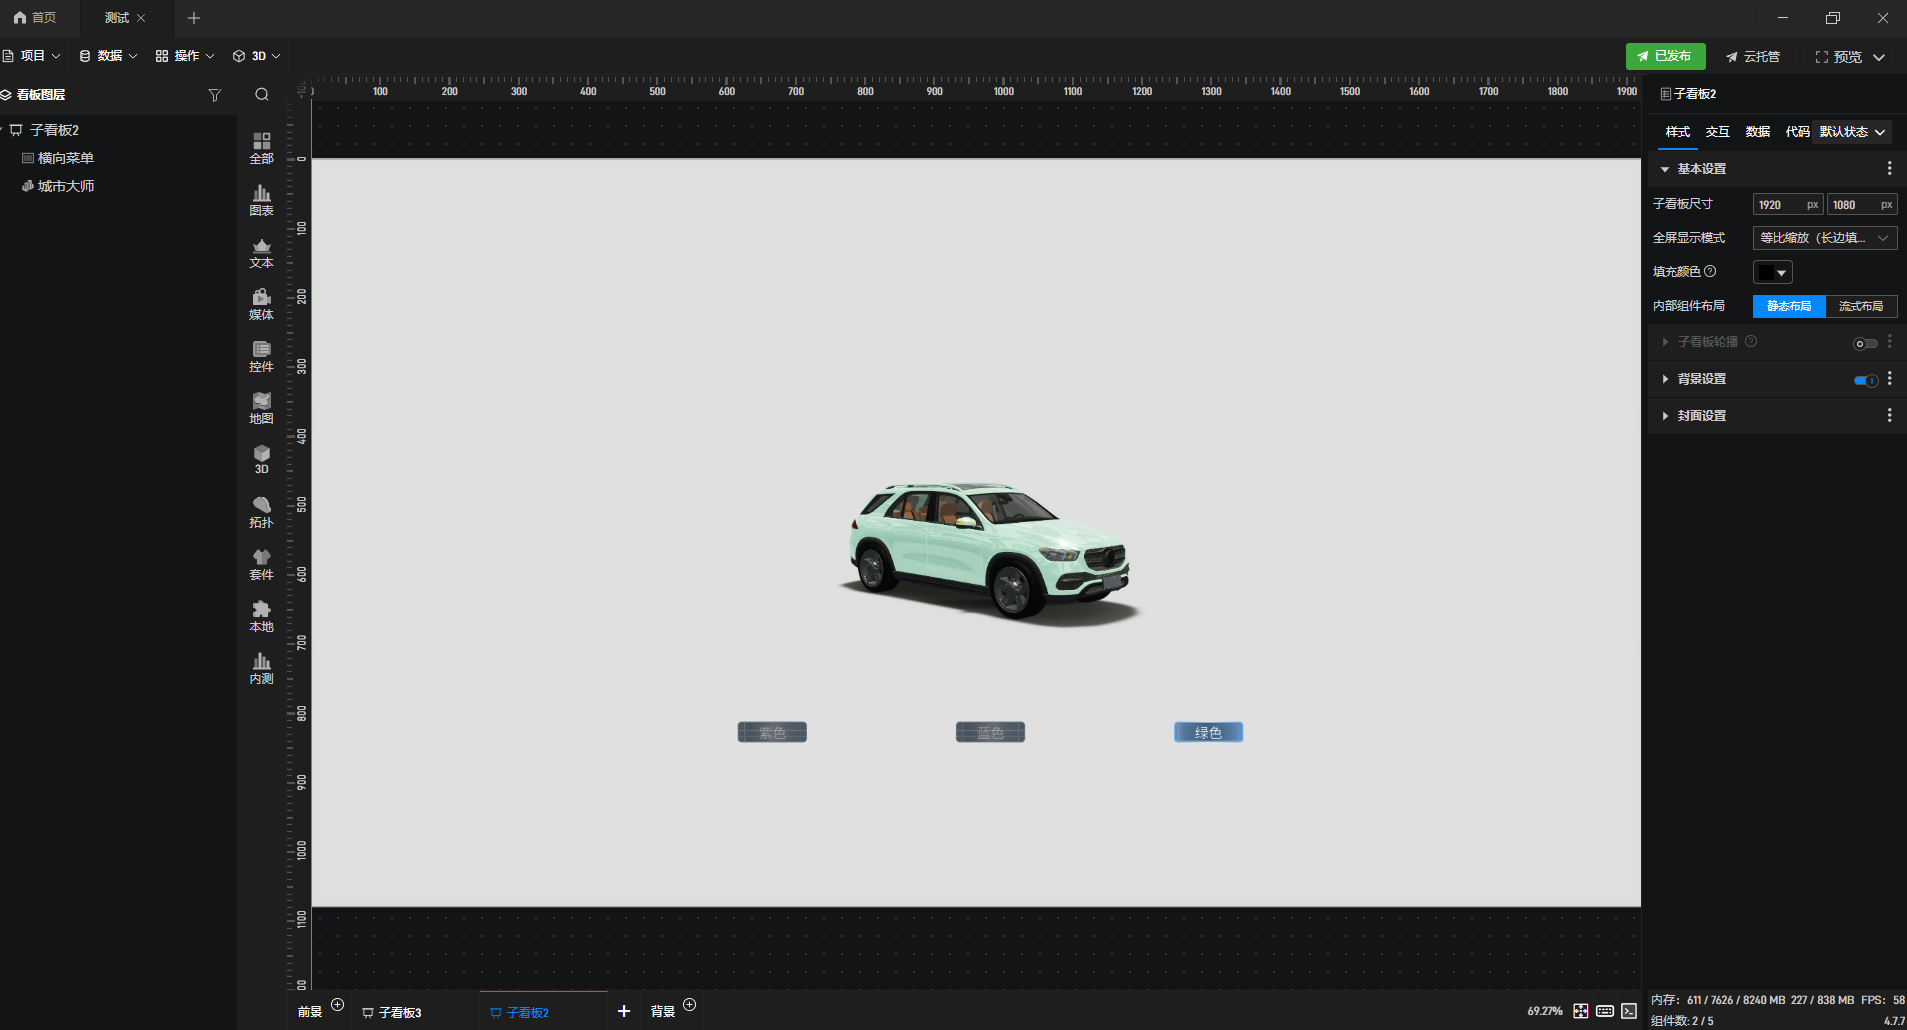
Task: Open the 控件 controls category
Action: (261, 356)
